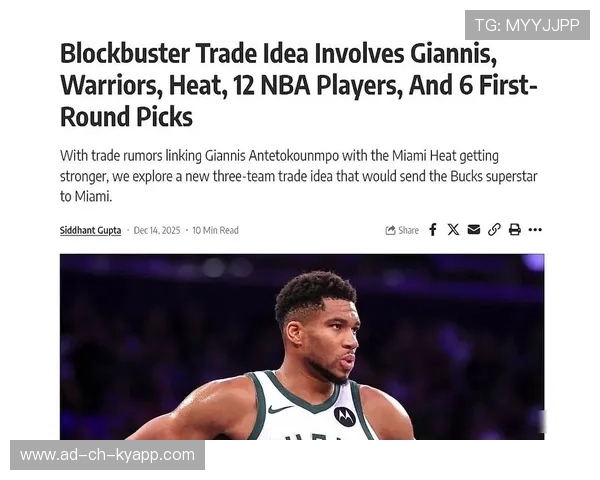
Task: Click the Facebook share icon
Action: click(x=433, y=230)
